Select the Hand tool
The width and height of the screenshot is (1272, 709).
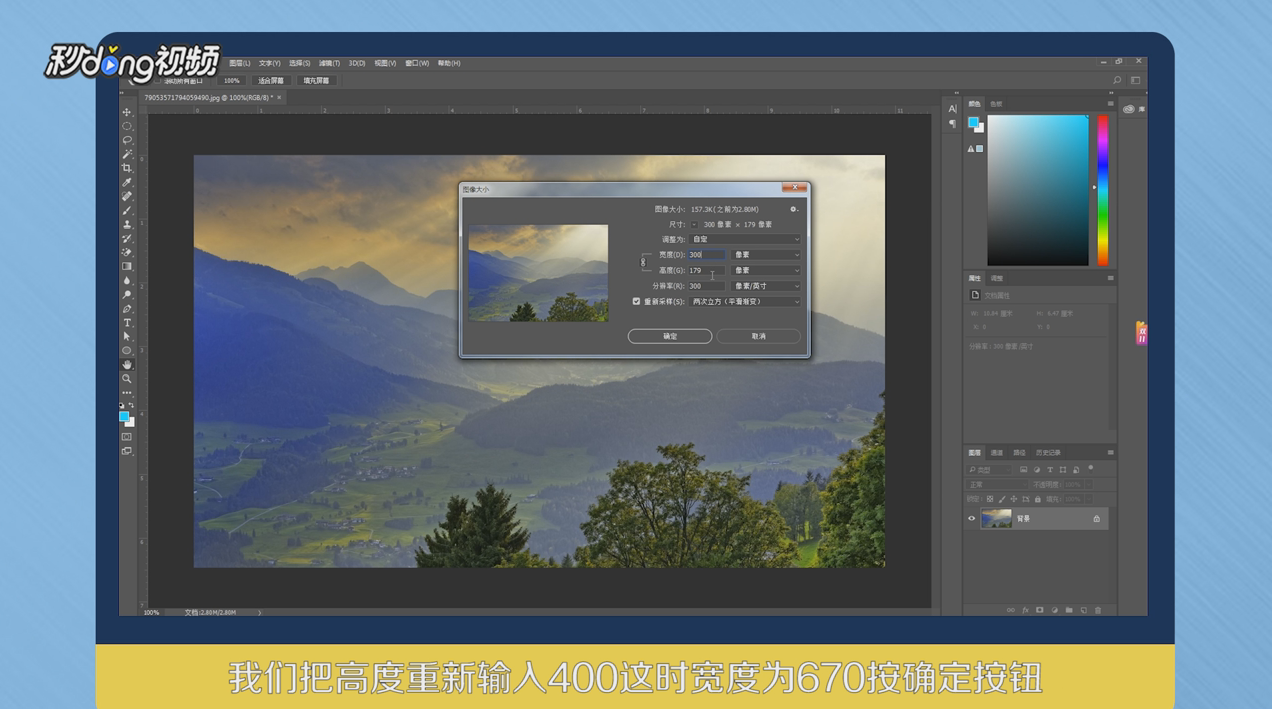(x=127, y=364)
